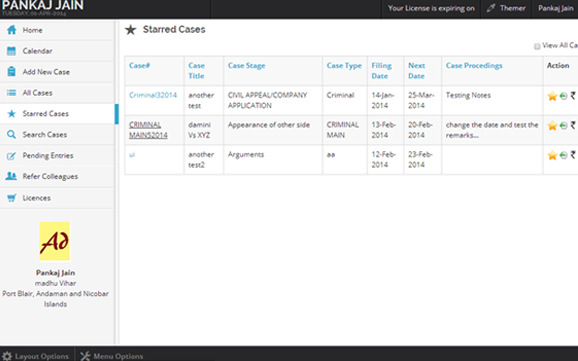The height and width of the screenshot is (361, 578).
Task: Click the Add New Case clipboard icon
Action: (x=12, y=72)
